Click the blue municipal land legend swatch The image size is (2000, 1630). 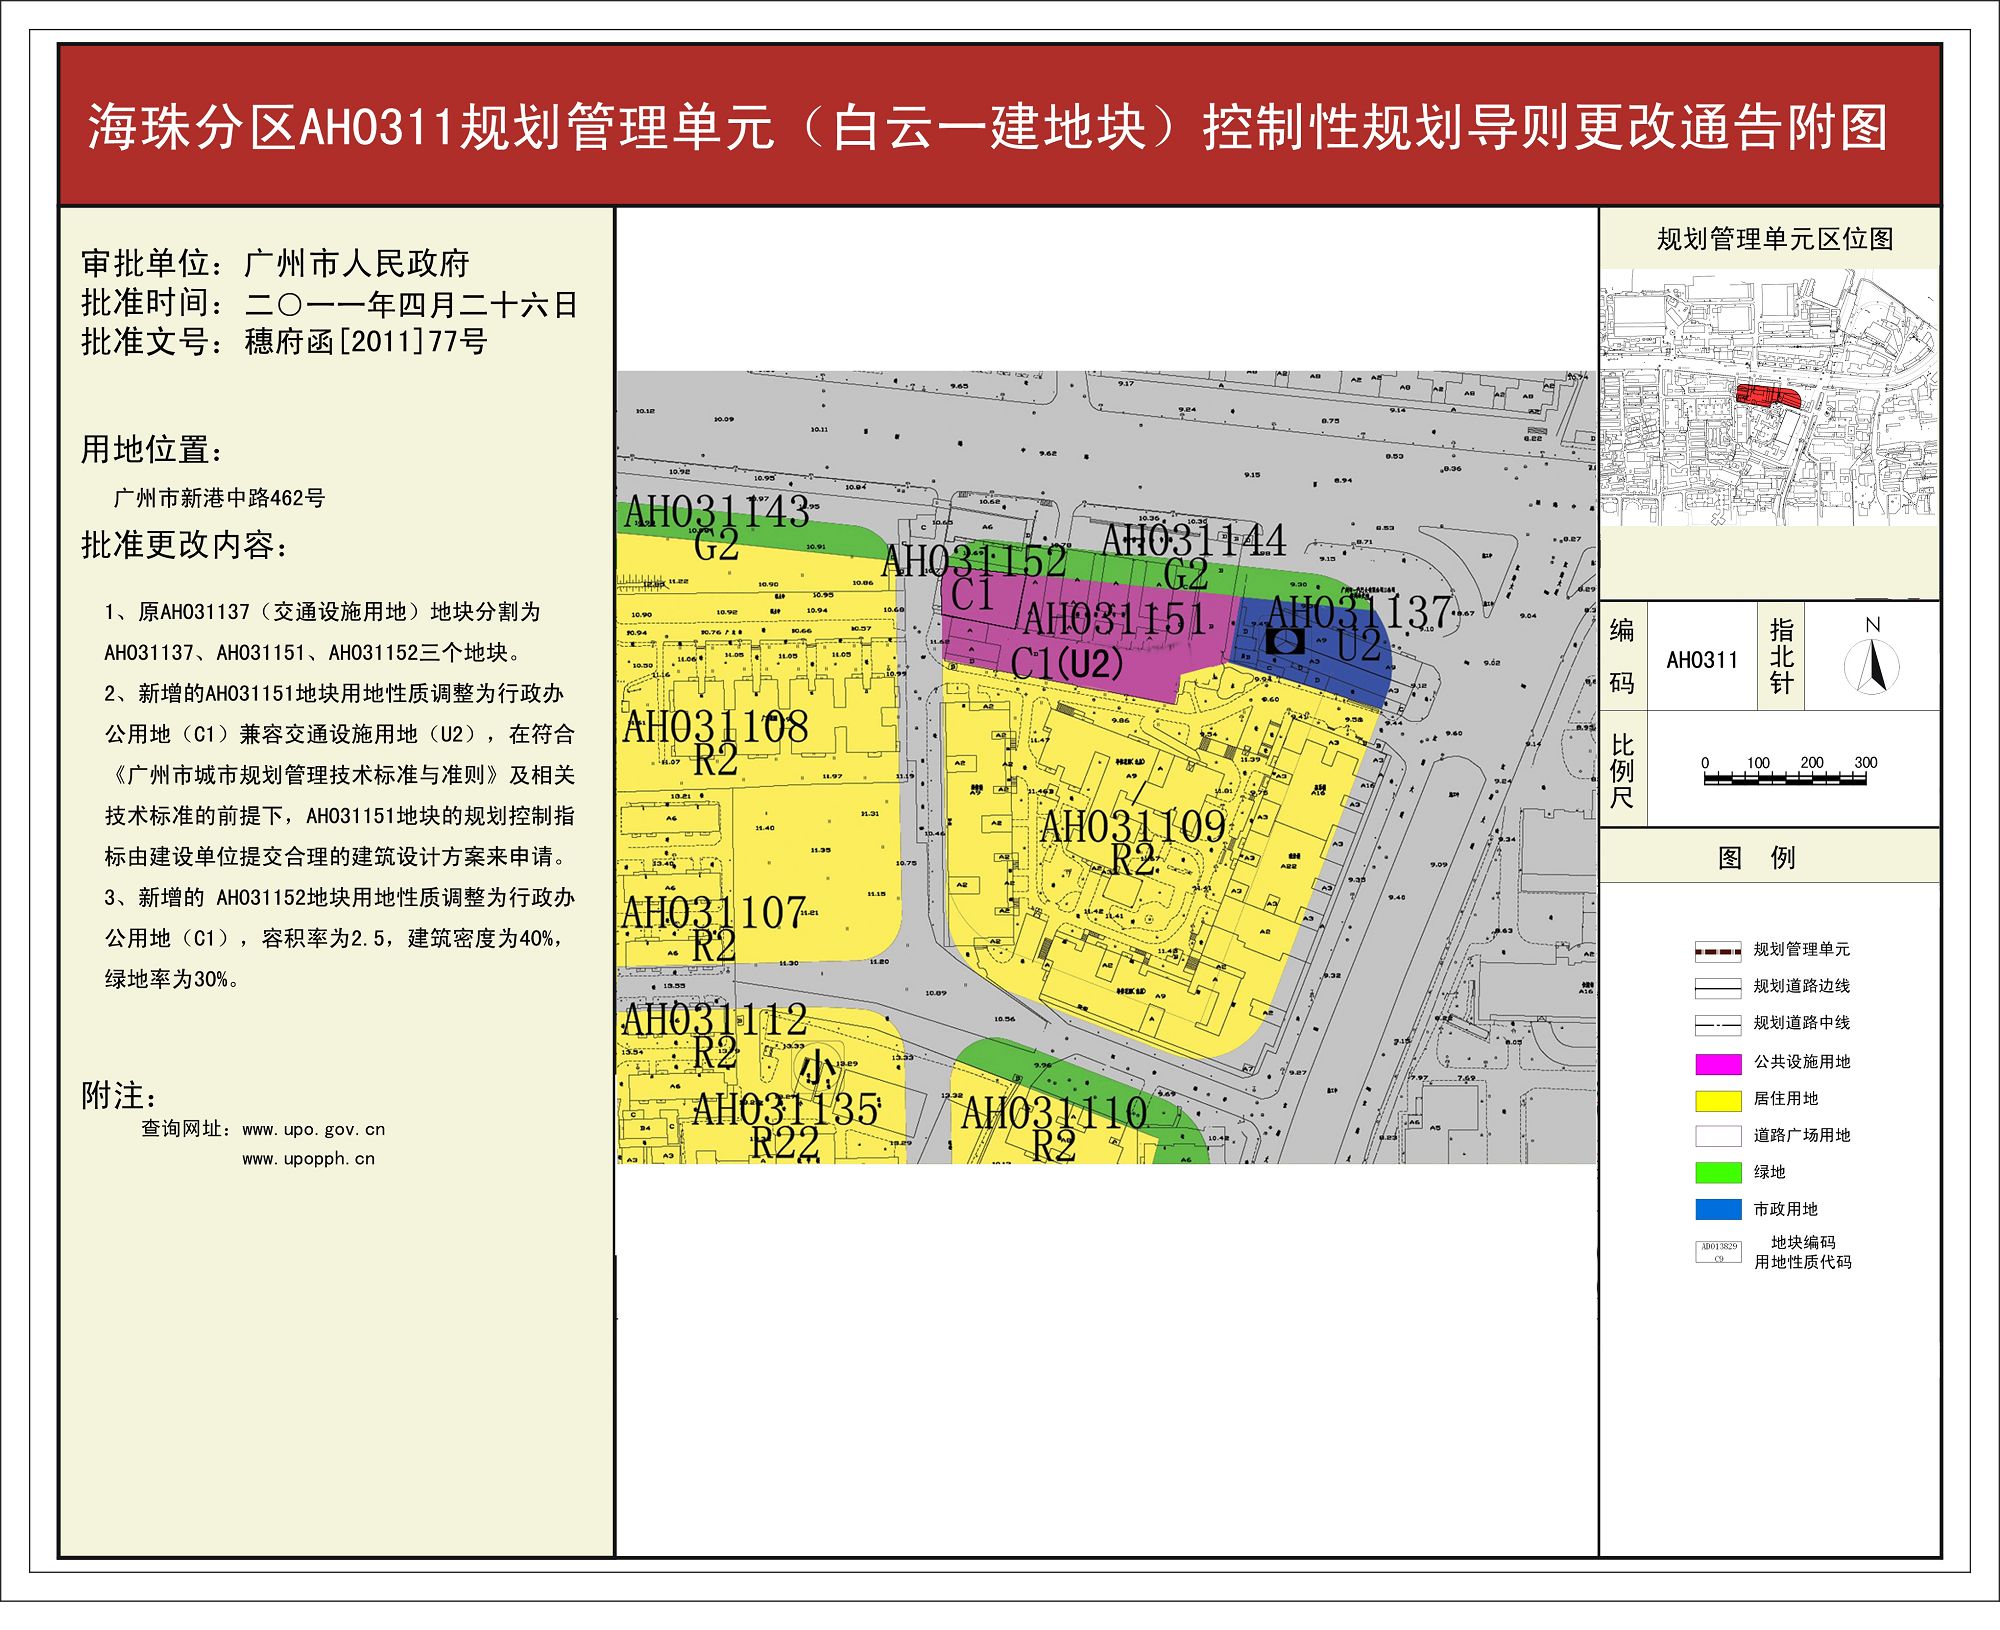pos(1718,1209)
